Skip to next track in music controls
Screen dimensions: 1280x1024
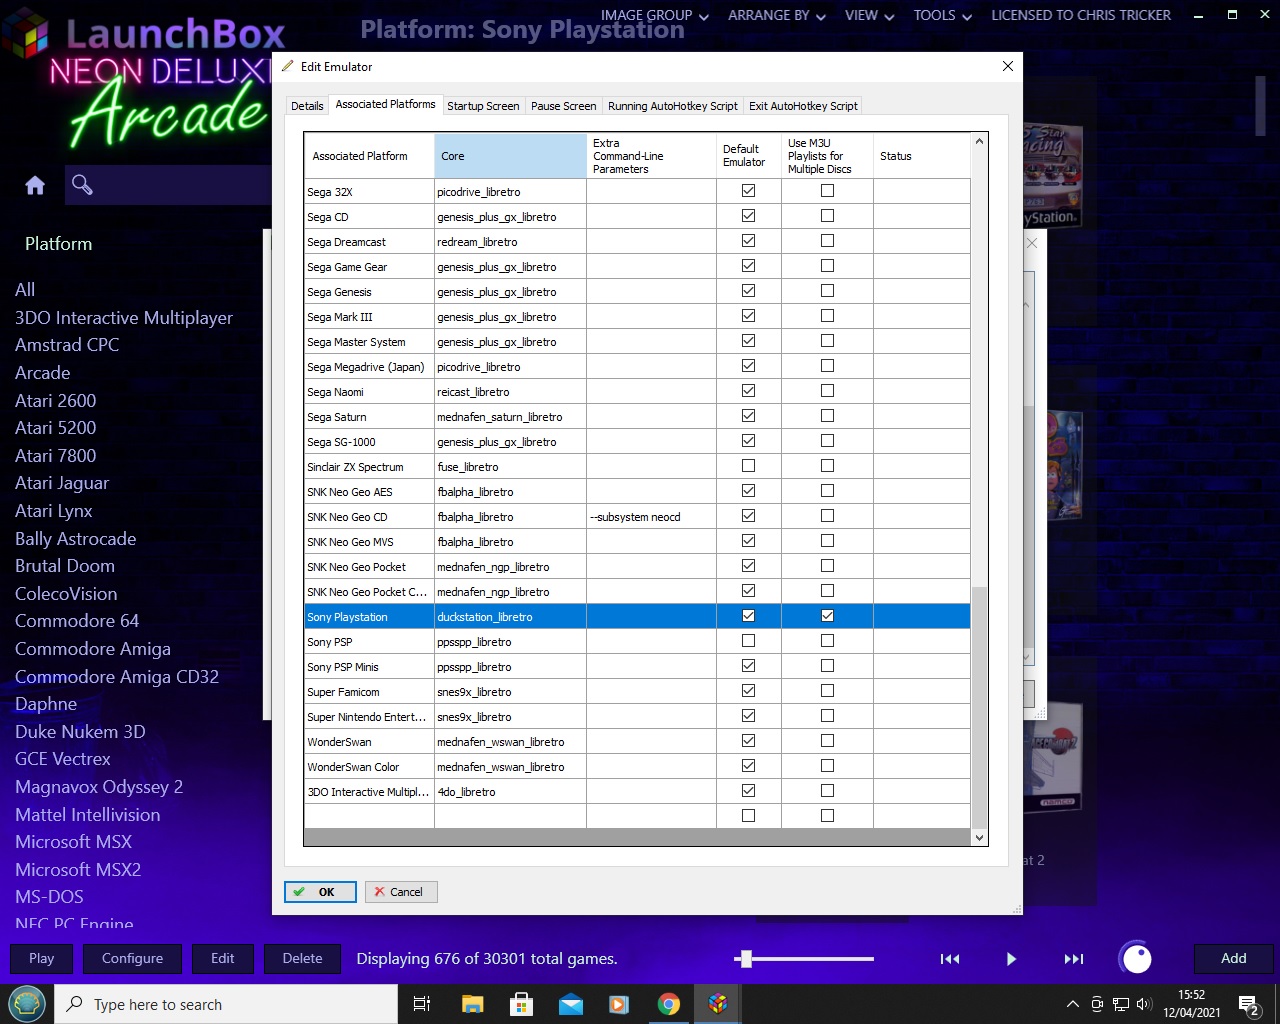coord(1073,959)
